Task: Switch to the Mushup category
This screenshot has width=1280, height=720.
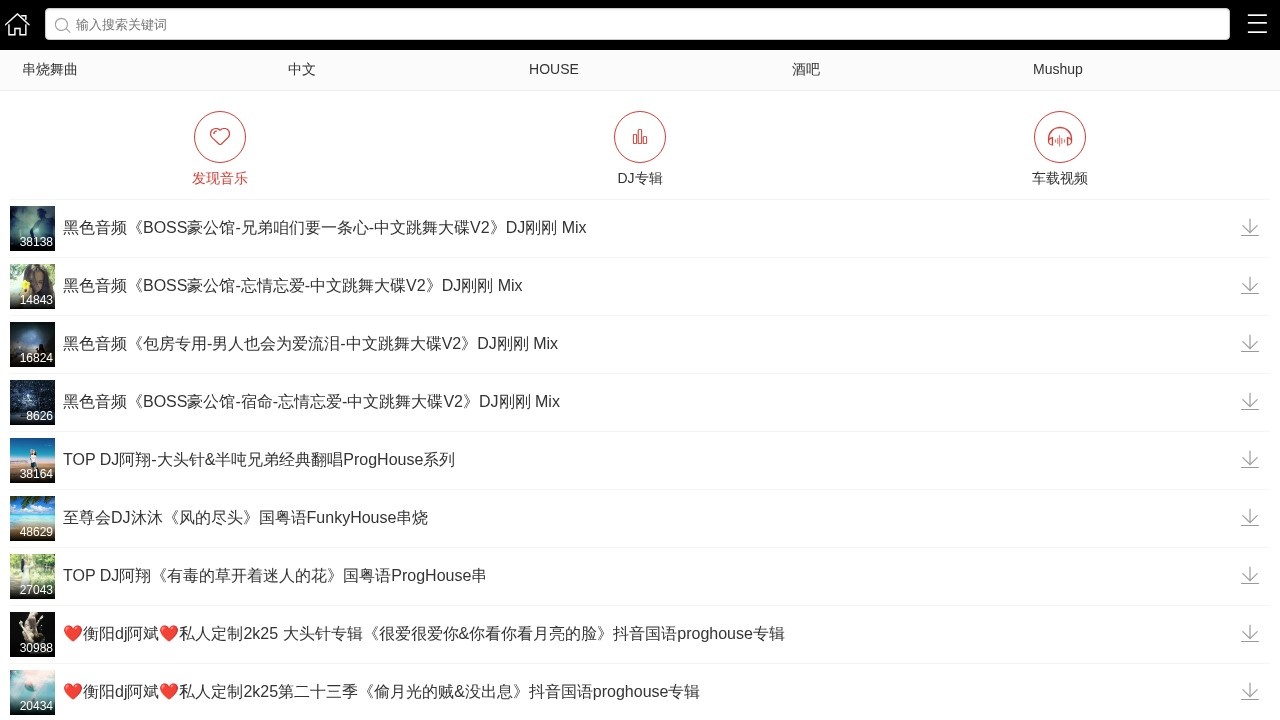Action: [x=1057, y=69]
